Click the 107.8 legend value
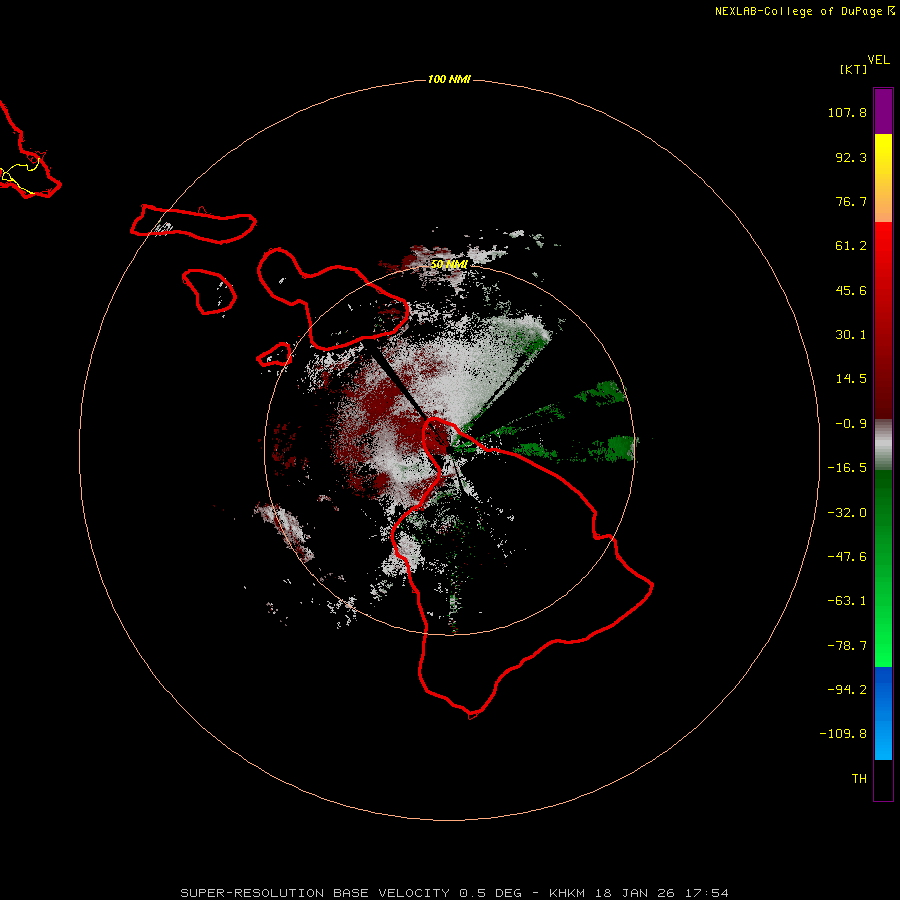Screen dimensions: 900x900 (x=847, y=112)
